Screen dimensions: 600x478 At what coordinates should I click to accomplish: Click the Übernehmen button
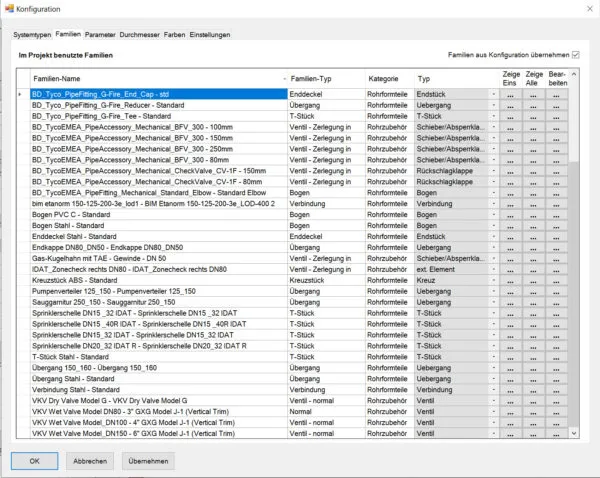click(x=148, y=461)
